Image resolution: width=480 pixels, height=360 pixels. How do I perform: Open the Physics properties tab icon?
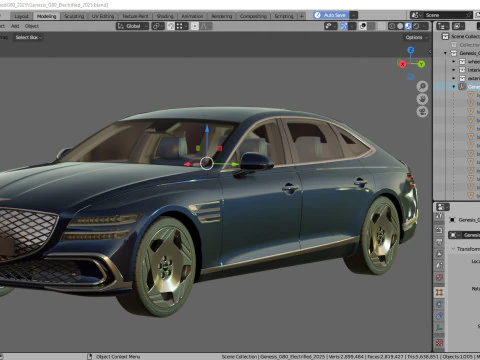pos(439,304)
